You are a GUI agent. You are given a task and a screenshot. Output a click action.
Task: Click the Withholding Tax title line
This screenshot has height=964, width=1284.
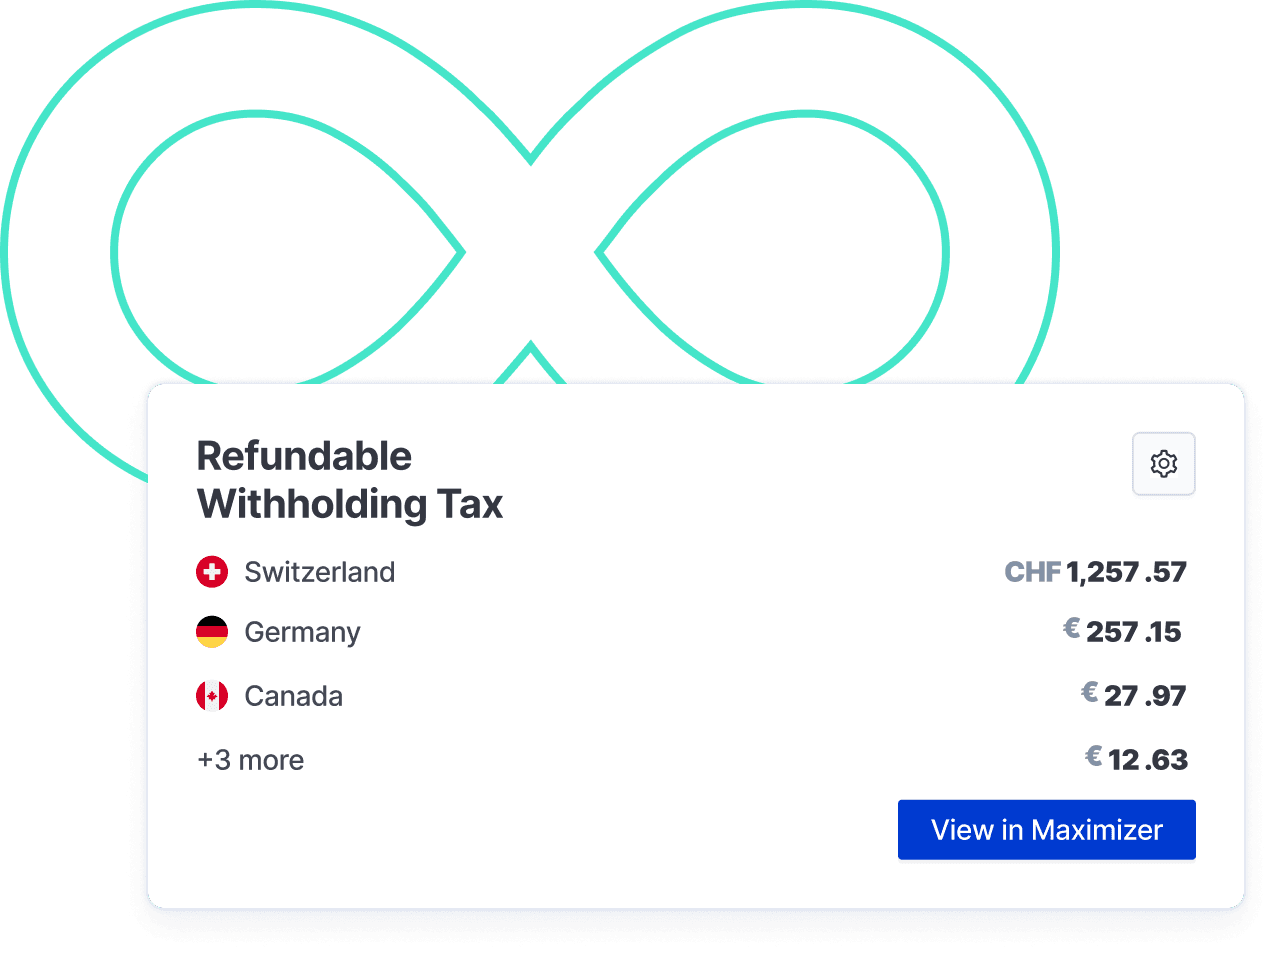(350, 504)
